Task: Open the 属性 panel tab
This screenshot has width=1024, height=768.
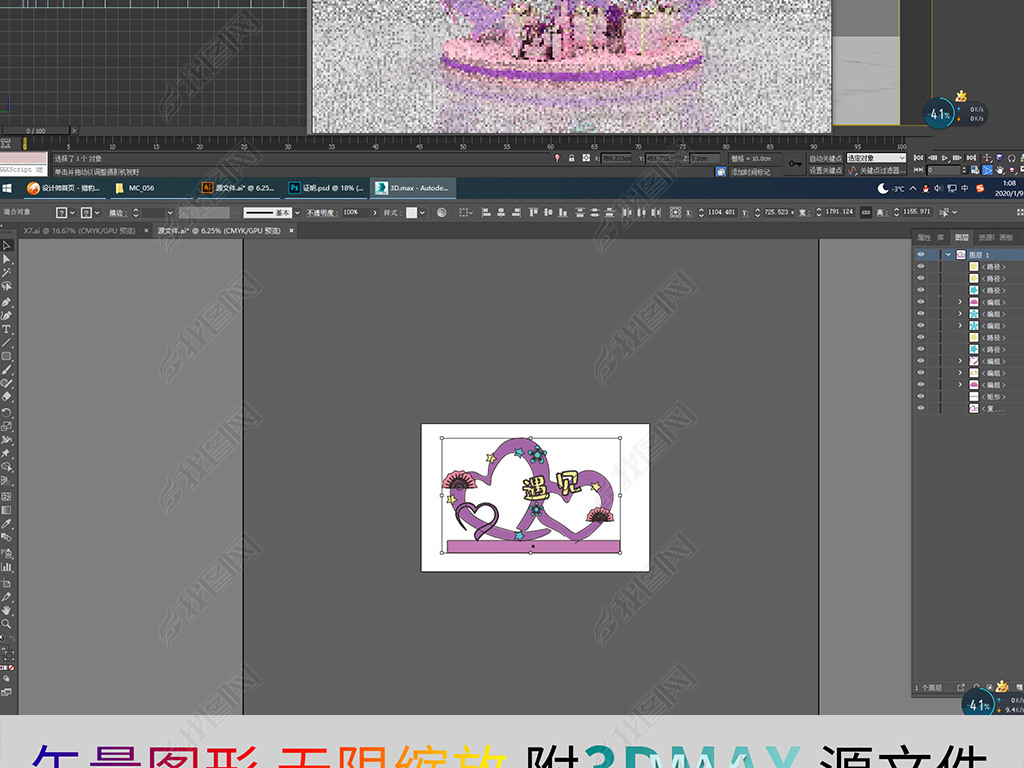Action: 923,237
